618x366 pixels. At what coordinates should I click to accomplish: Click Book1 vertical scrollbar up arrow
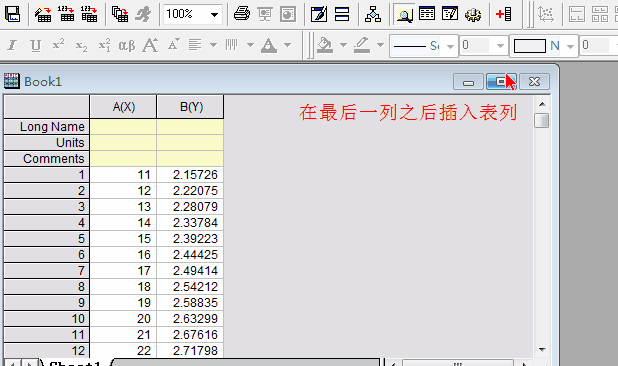(x=542, y=104)
